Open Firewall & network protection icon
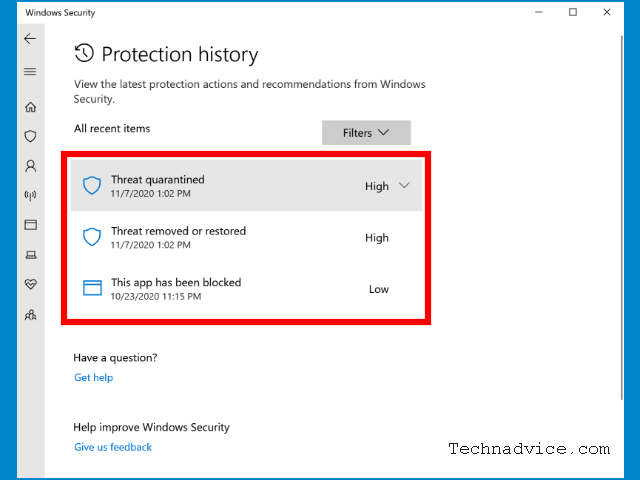 (31, 196)
